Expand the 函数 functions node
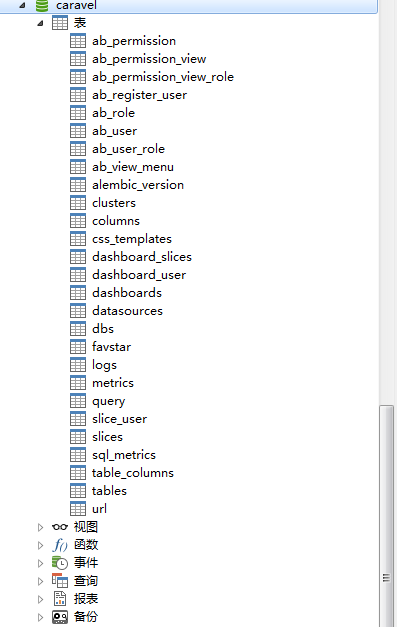This screenshot has width=397, height=627. pyautogui.click(x=40, y=545)
